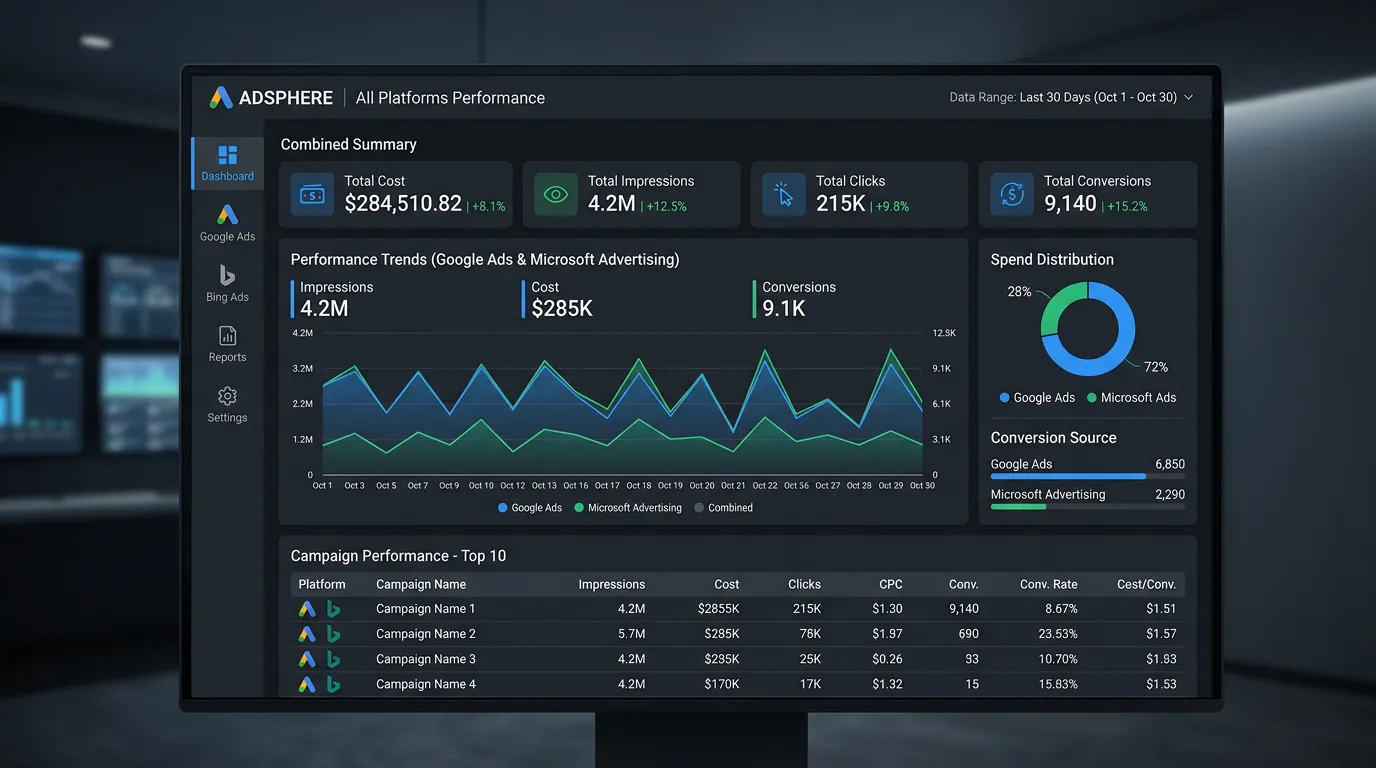Screen dimensions: 1376x768
Task: Click the 23.53% conversion rate cell
Action: click(1057, 634)
